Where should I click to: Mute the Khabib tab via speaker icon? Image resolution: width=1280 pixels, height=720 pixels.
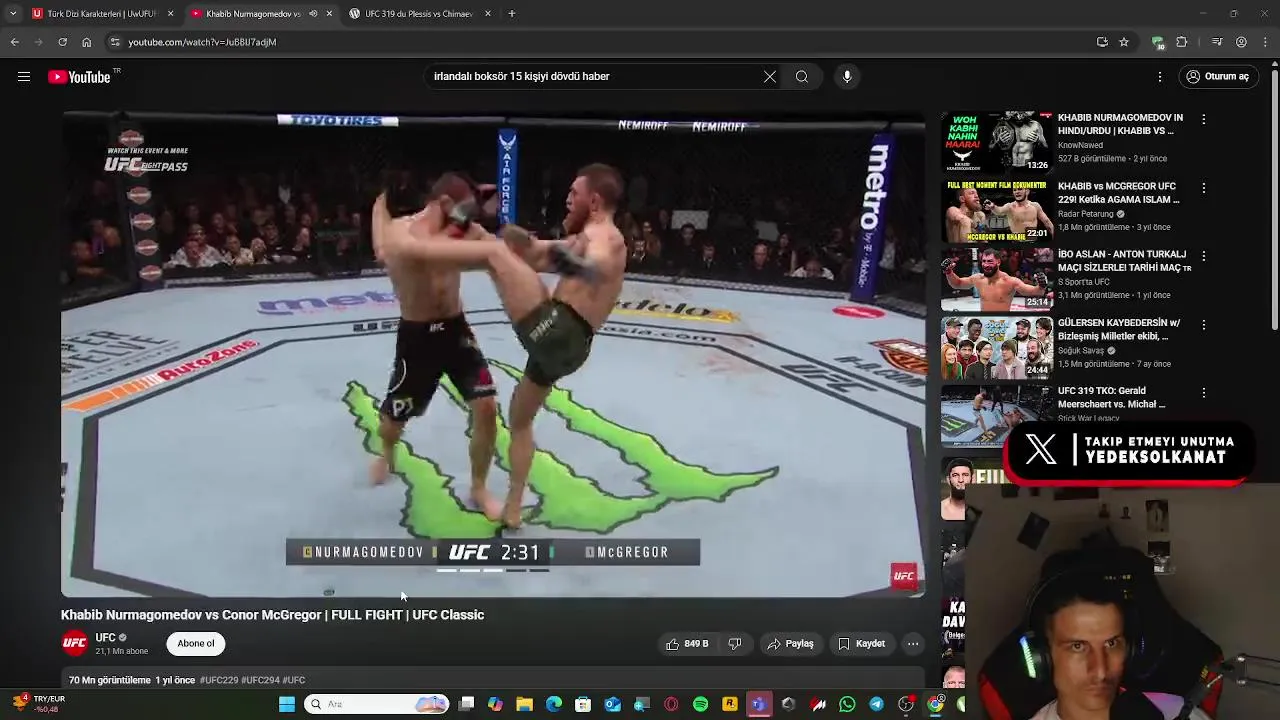pyautogui.click(x=313, y=14)
